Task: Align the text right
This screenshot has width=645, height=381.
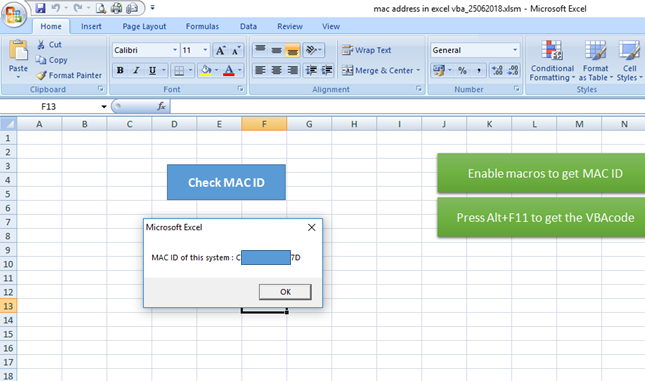Action: (292, 70)
